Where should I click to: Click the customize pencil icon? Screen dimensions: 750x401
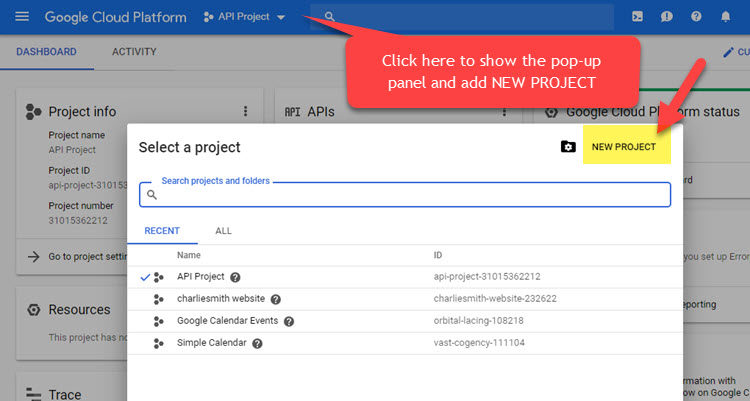(728, 52)
